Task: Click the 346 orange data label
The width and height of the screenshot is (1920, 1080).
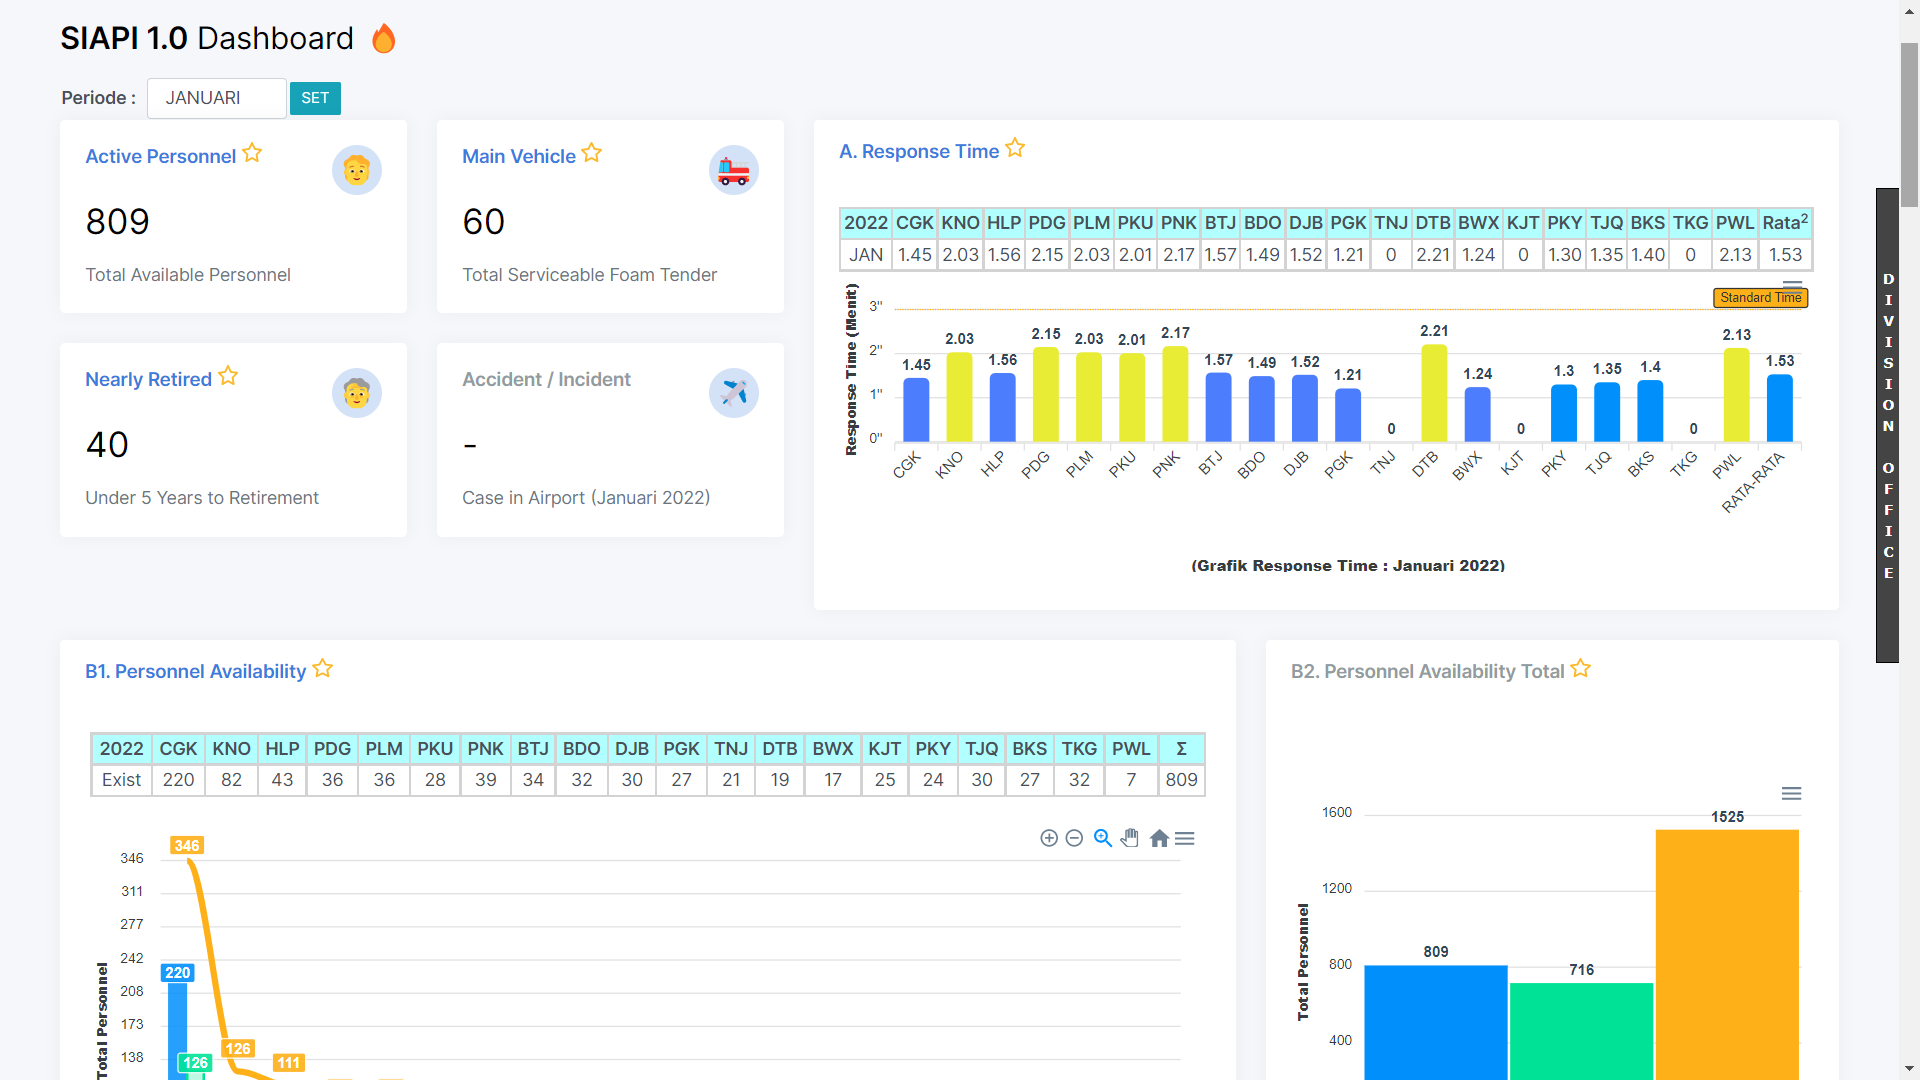Action: [x=187, y=845]
